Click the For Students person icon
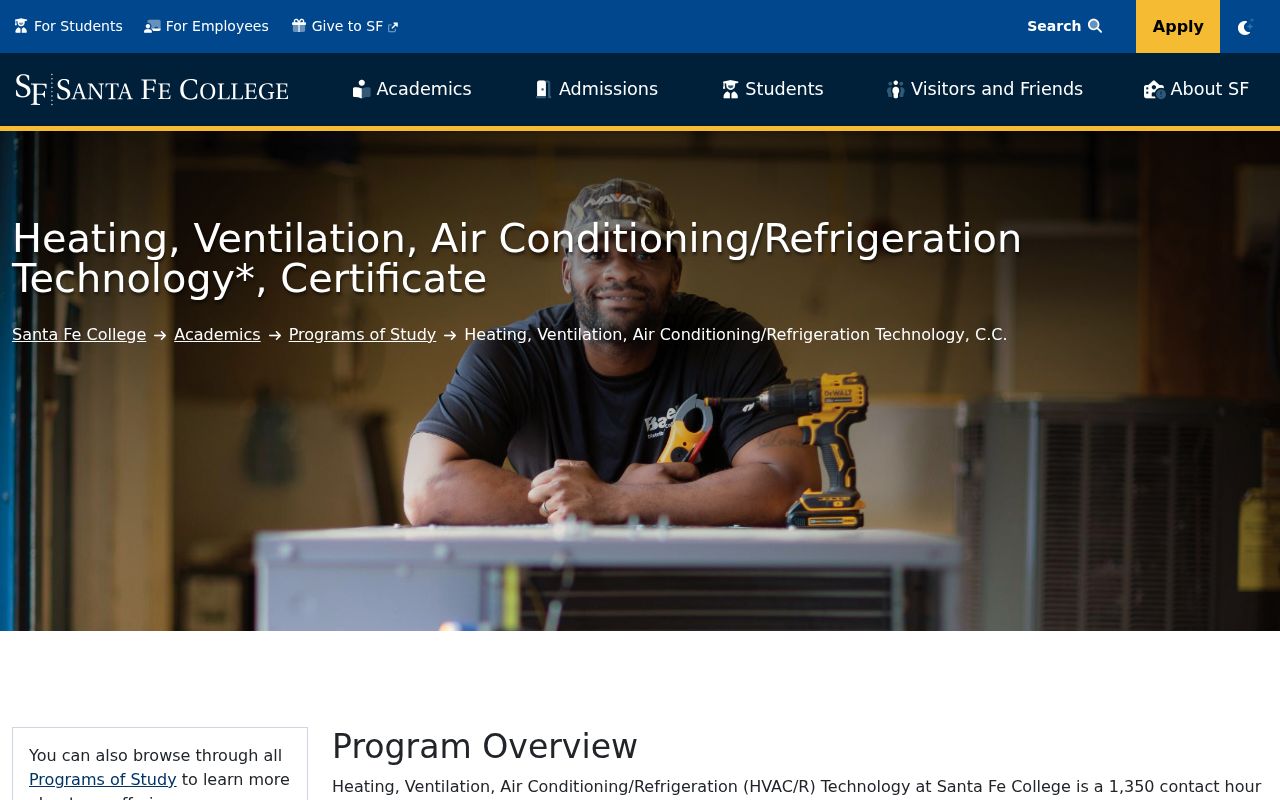 tap(21, 26)
